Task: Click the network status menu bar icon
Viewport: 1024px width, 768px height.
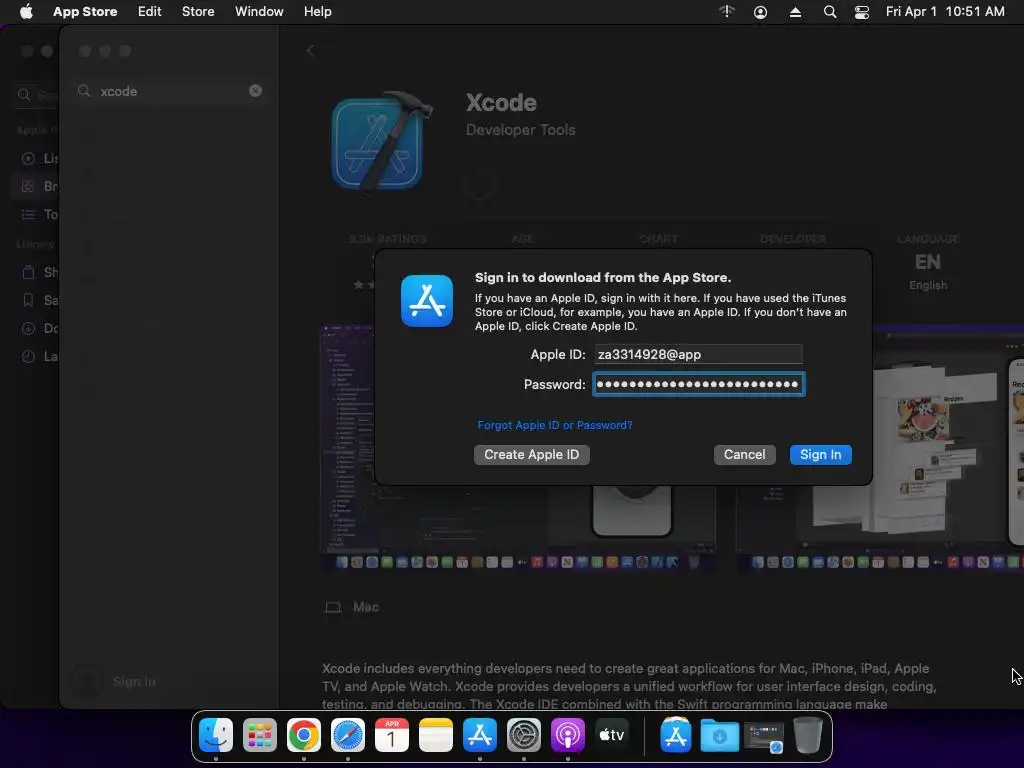Action: click(x=727, y=12)
